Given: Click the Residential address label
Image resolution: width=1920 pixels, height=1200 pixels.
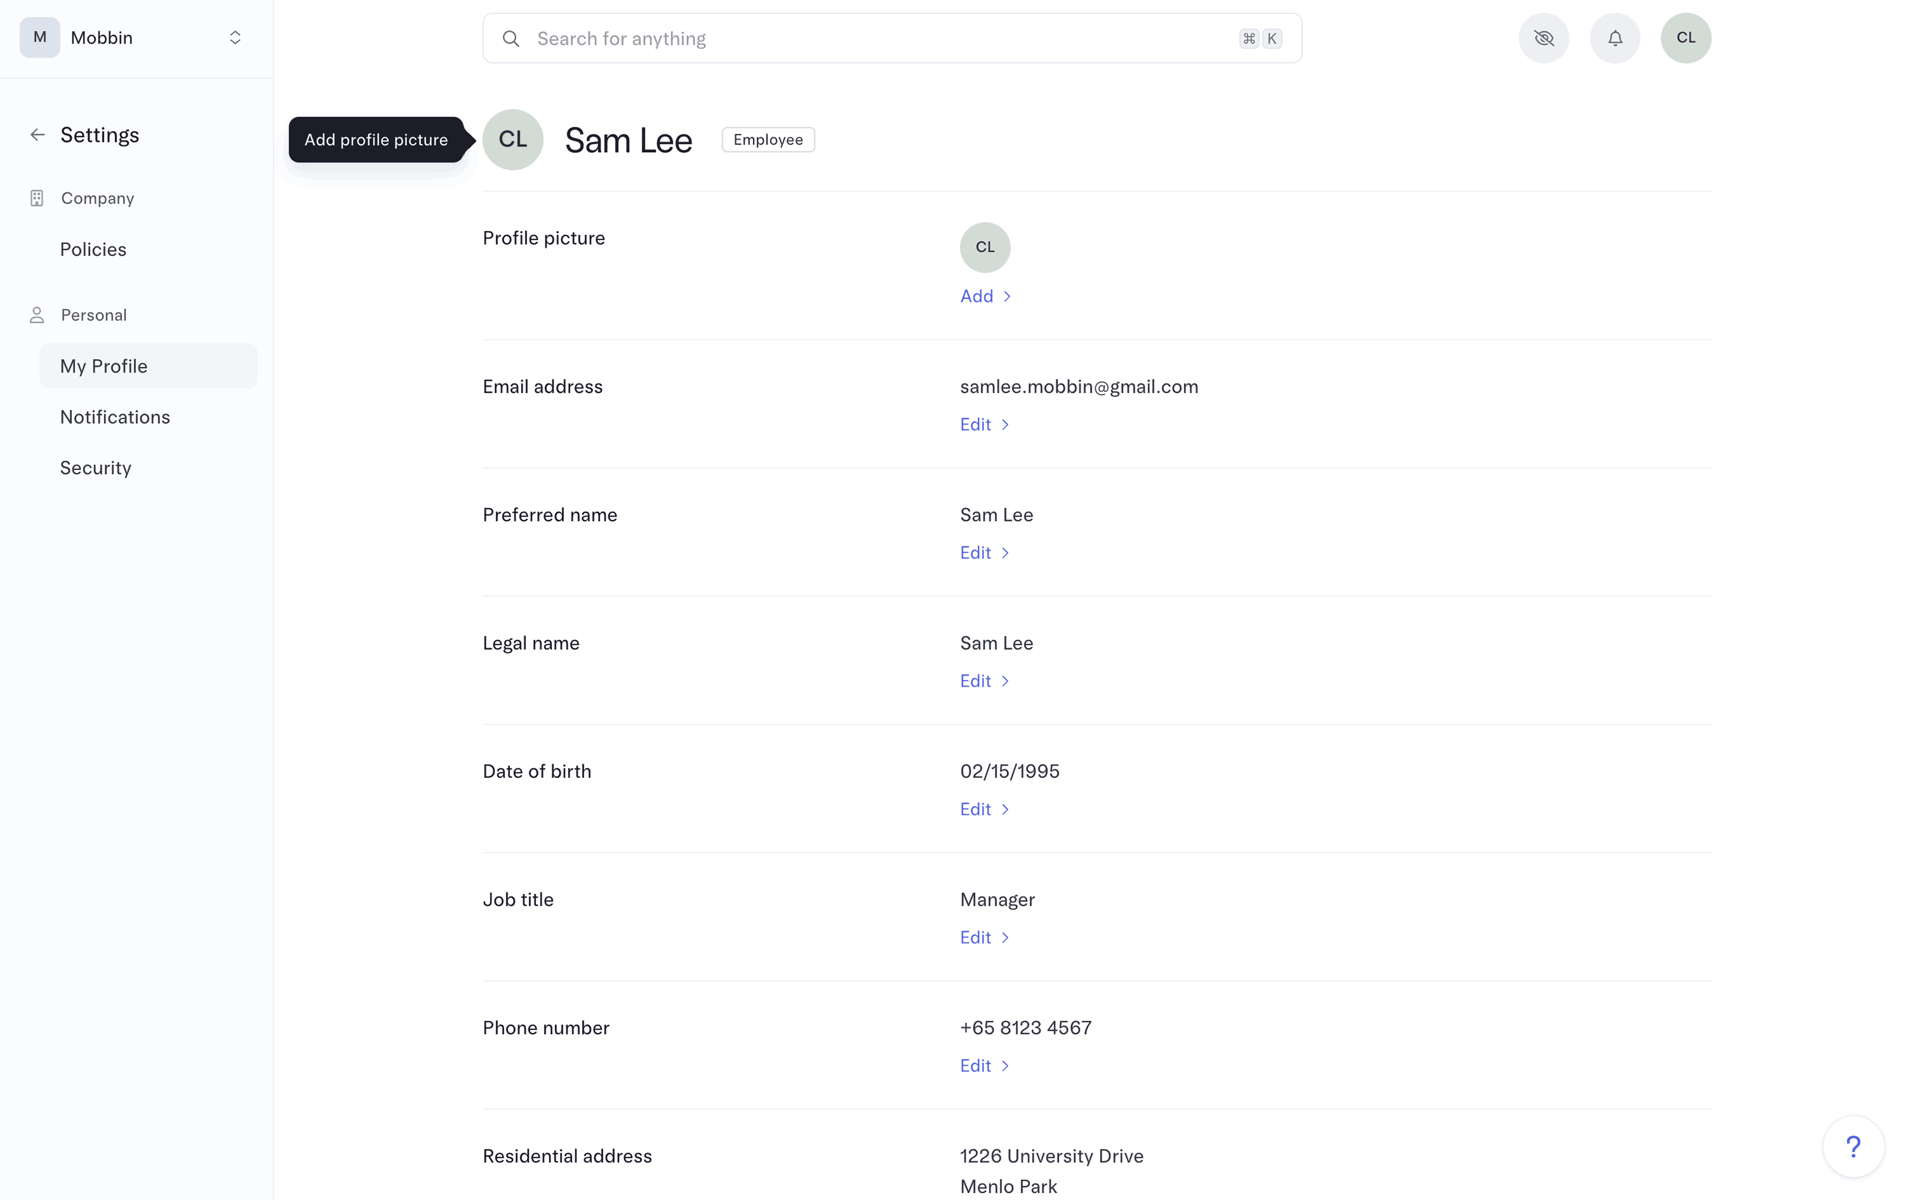Looking at the screenshot, I should pos(567,1156).
